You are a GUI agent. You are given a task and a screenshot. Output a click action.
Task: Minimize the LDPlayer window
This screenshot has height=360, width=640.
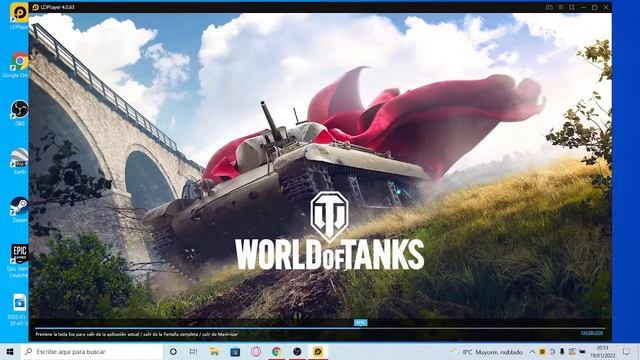pos(583,7)
